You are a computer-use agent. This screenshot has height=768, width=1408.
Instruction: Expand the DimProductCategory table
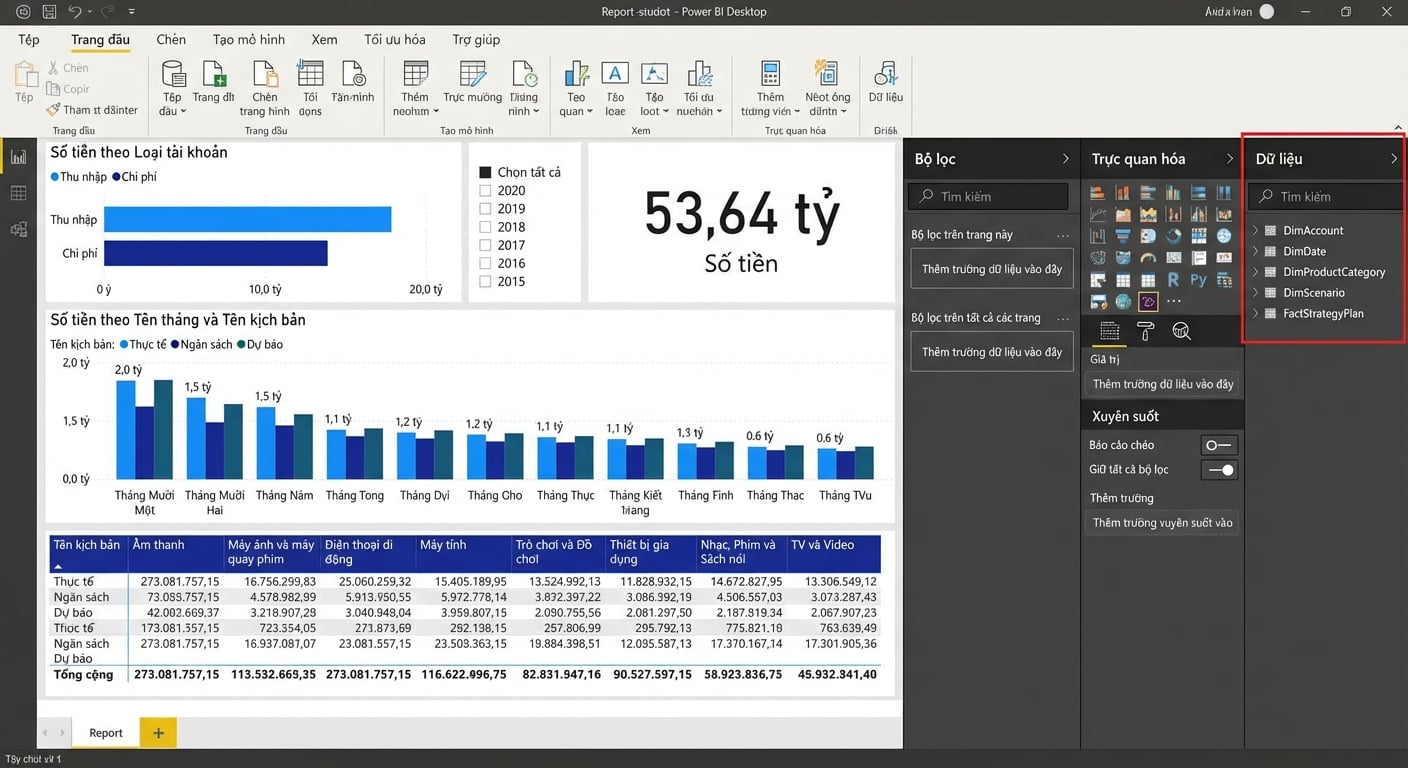[x=1256, y=272]
